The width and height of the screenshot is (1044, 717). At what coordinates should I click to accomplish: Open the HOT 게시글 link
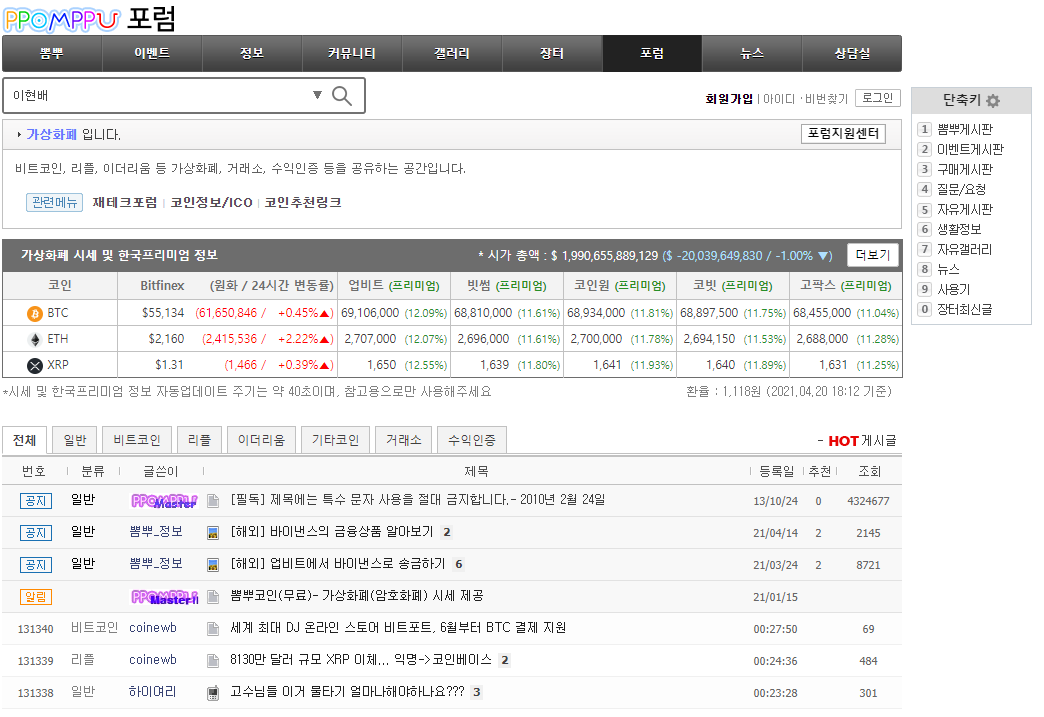pyautogui.click(x=862, y=441)
